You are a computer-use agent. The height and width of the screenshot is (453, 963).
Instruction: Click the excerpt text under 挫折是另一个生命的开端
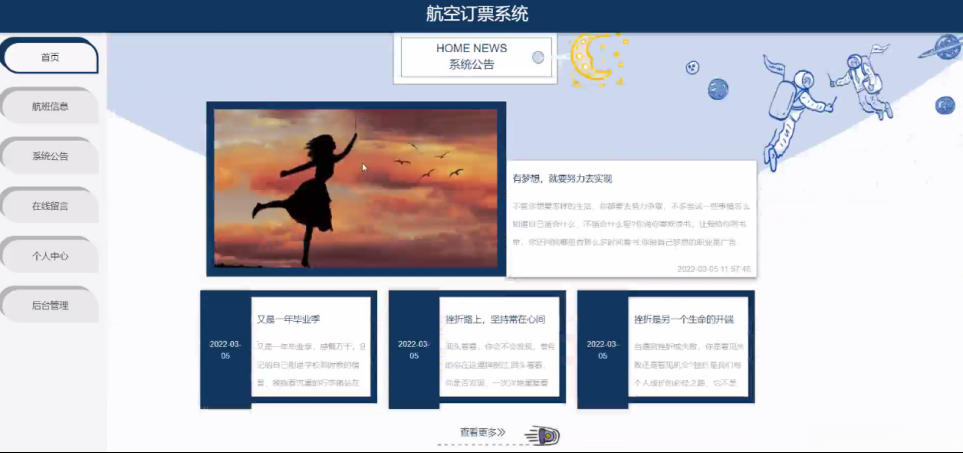click(x=688, y=365)
